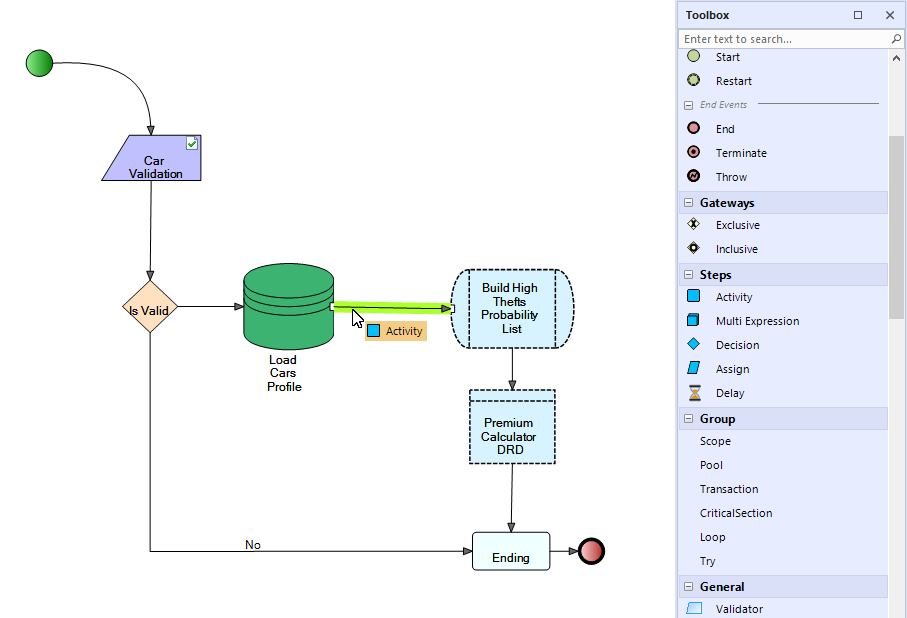This screenshot has height=618, width=907.
Task: Select the Ending activity node
Action: click(x=511, y=551)
